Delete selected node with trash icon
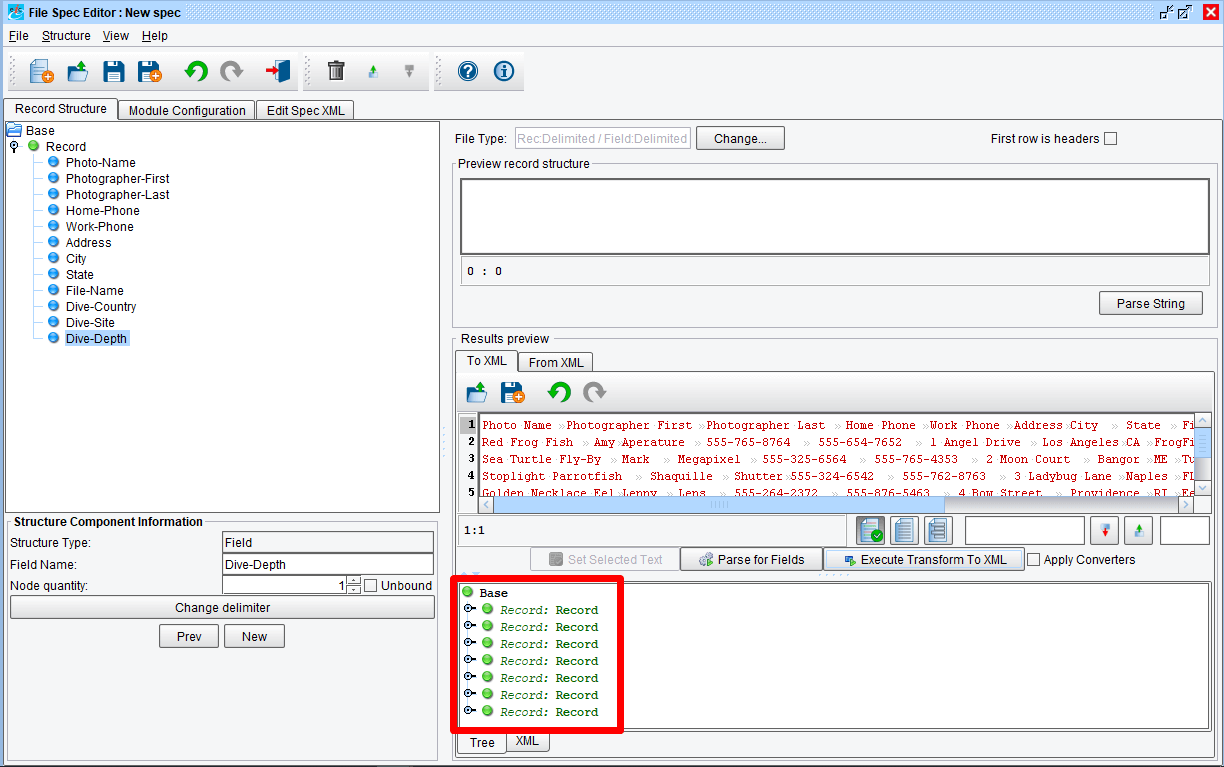1224x767 pixels. pyautogui.click(x=336, y=72)
